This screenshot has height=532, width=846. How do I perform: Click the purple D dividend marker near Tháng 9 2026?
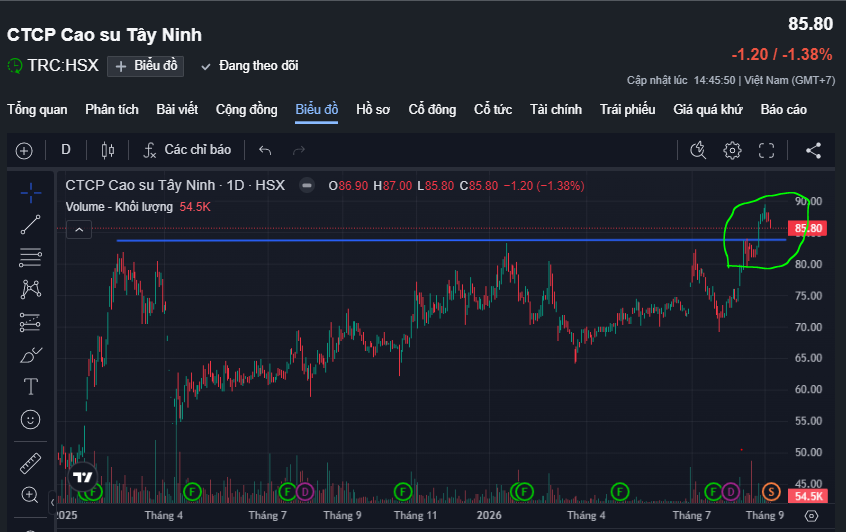coord(731,492)
